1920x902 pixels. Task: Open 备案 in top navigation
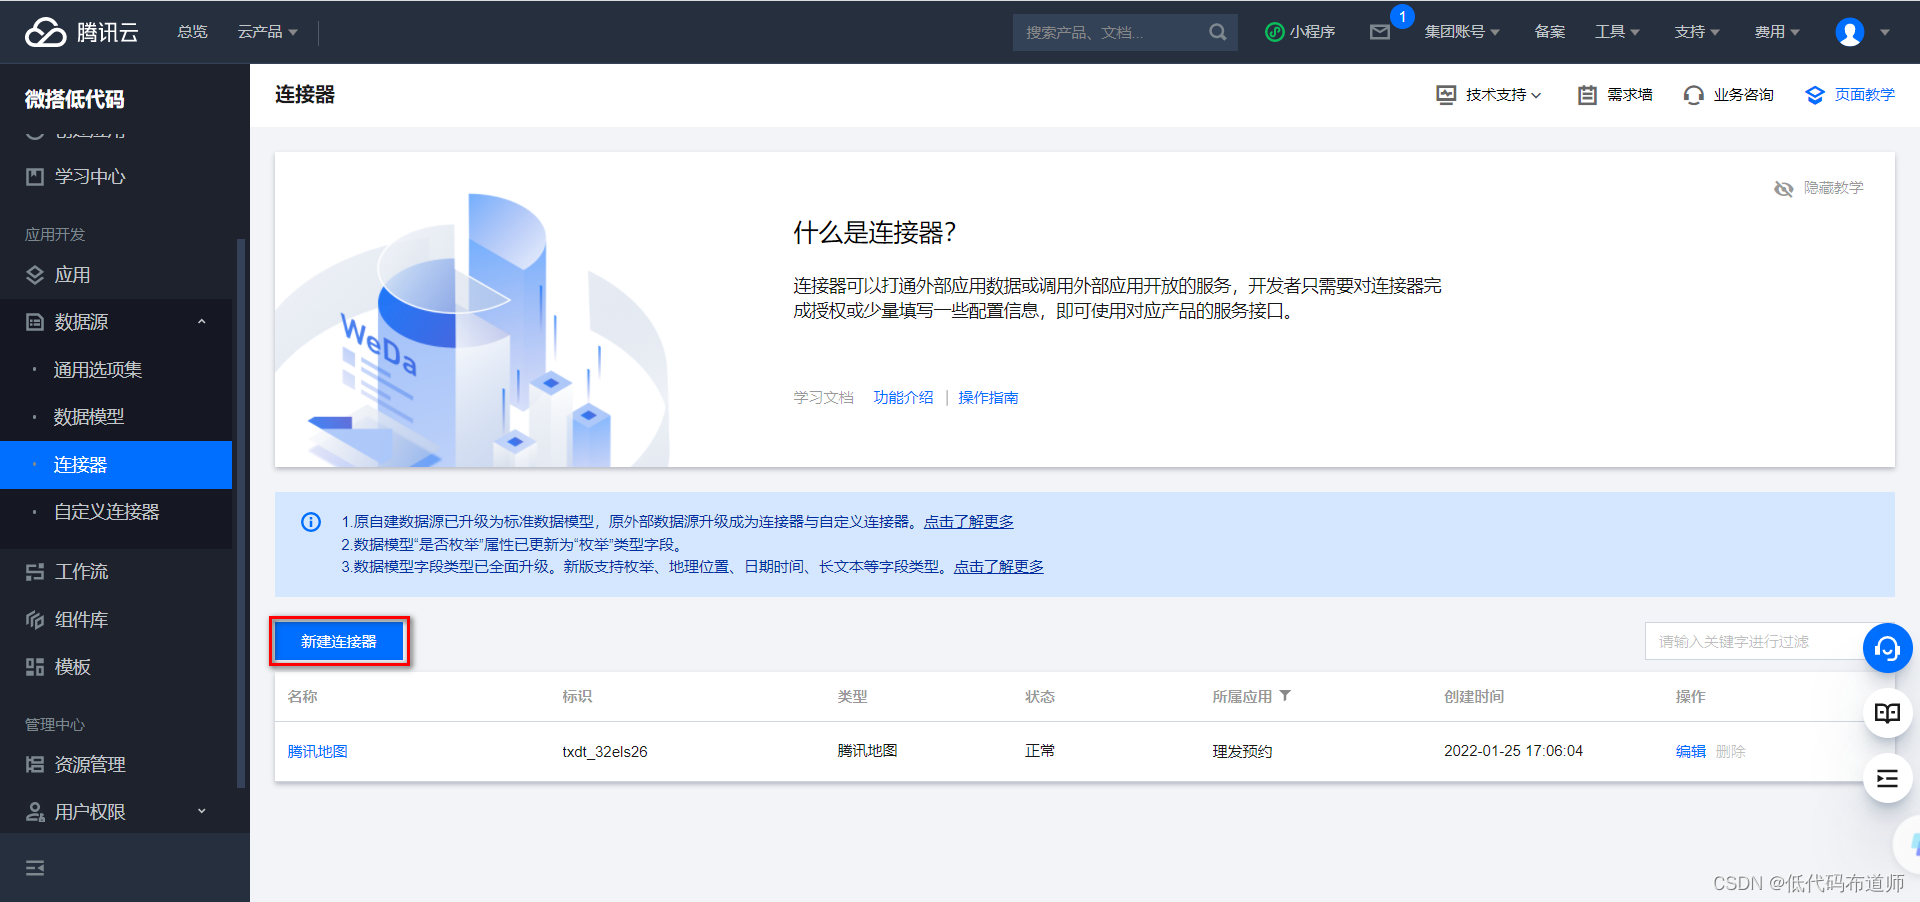pos(1550,32)
